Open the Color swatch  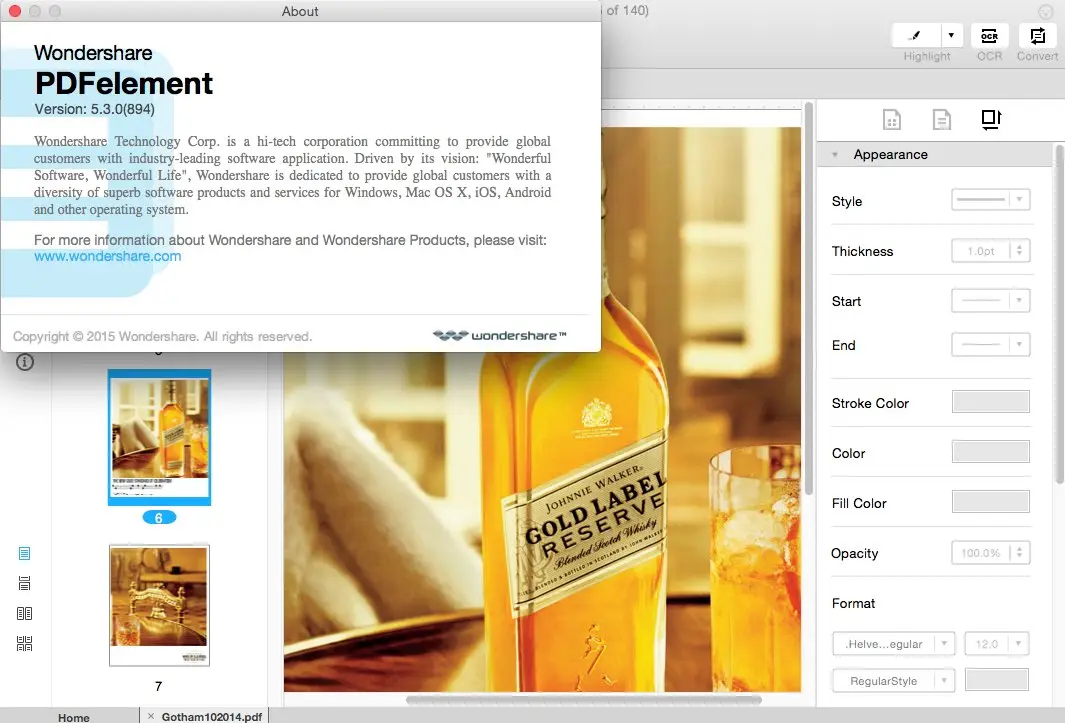(990, 452)
